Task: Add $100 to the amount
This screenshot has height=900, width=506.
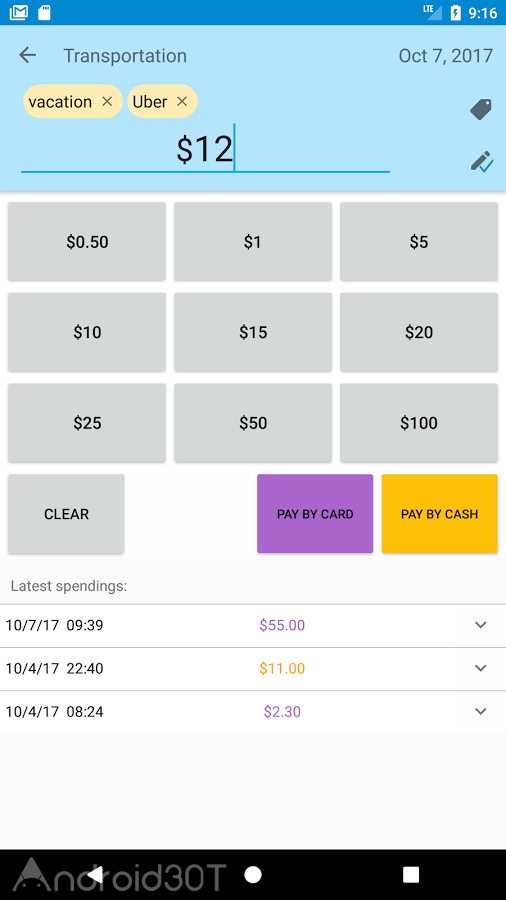Action: 419,423
